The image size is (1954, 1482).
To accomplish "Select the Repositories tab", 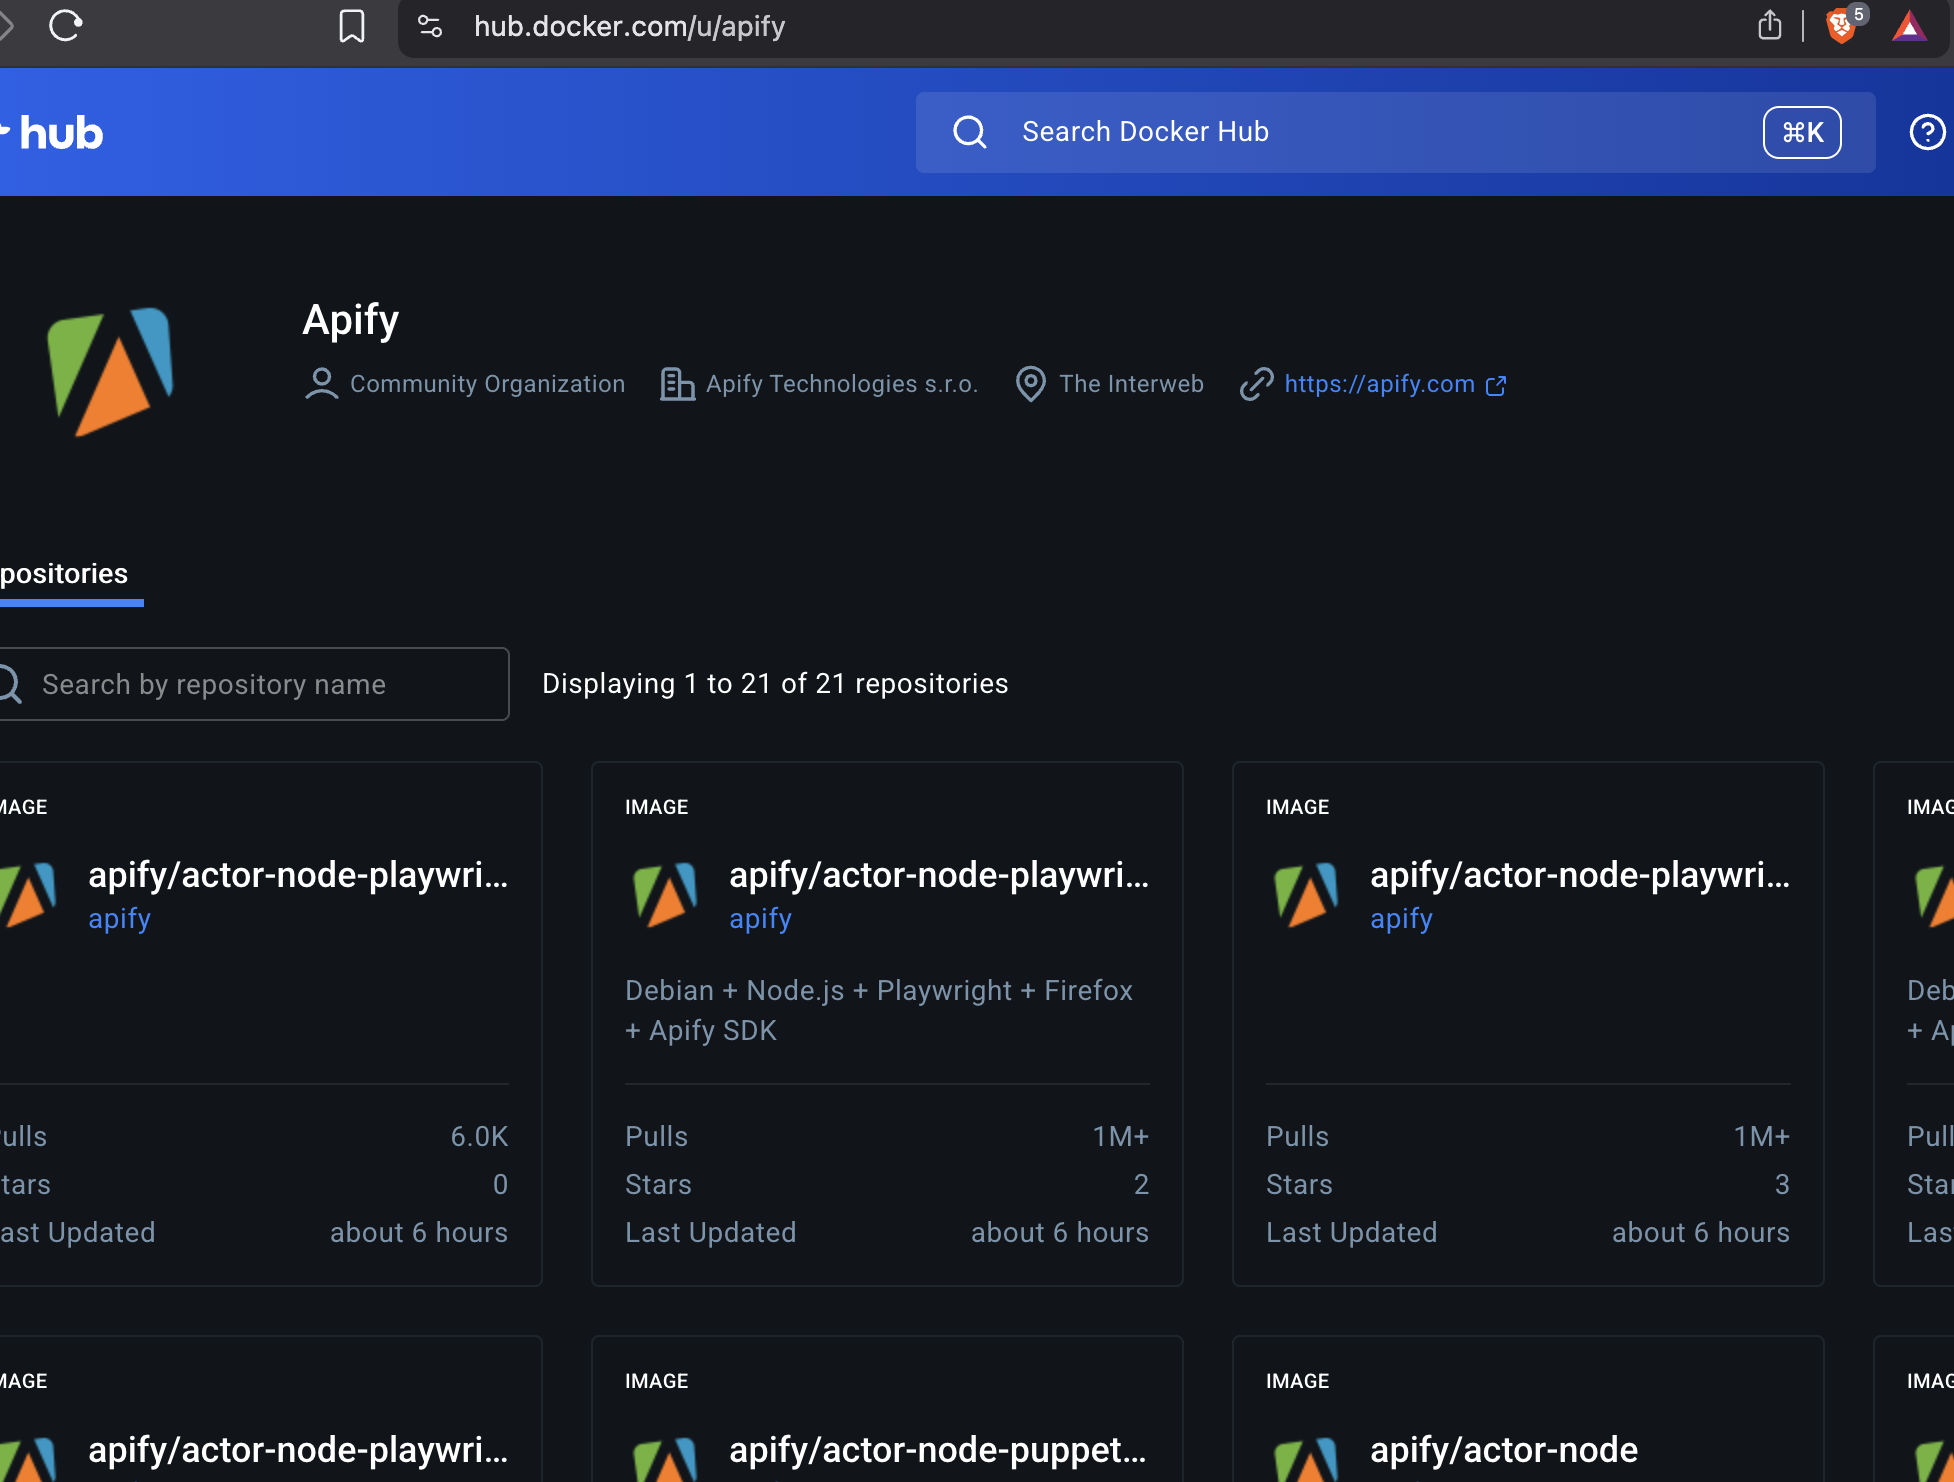I will click(x=64, y=574).
